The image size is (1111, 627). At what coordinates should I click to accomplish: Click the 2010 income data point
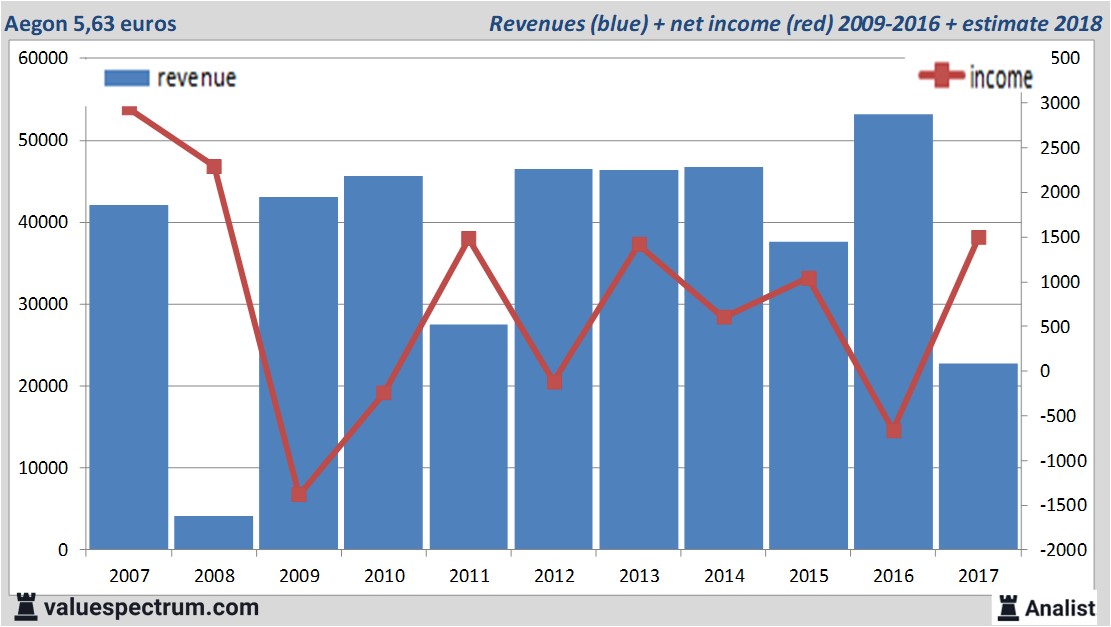(x=384, y=392)
